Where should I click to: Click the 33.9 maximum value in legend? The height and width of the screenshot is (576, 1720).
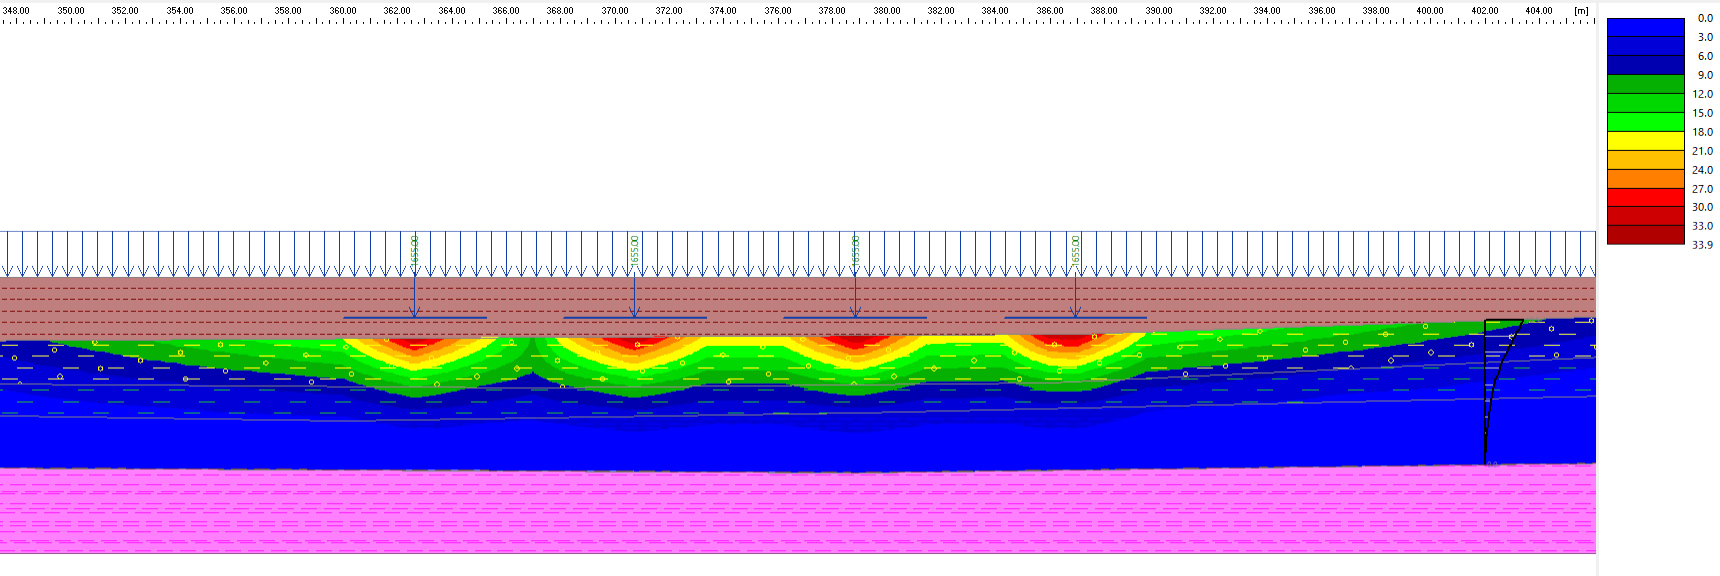point(1702,245)
